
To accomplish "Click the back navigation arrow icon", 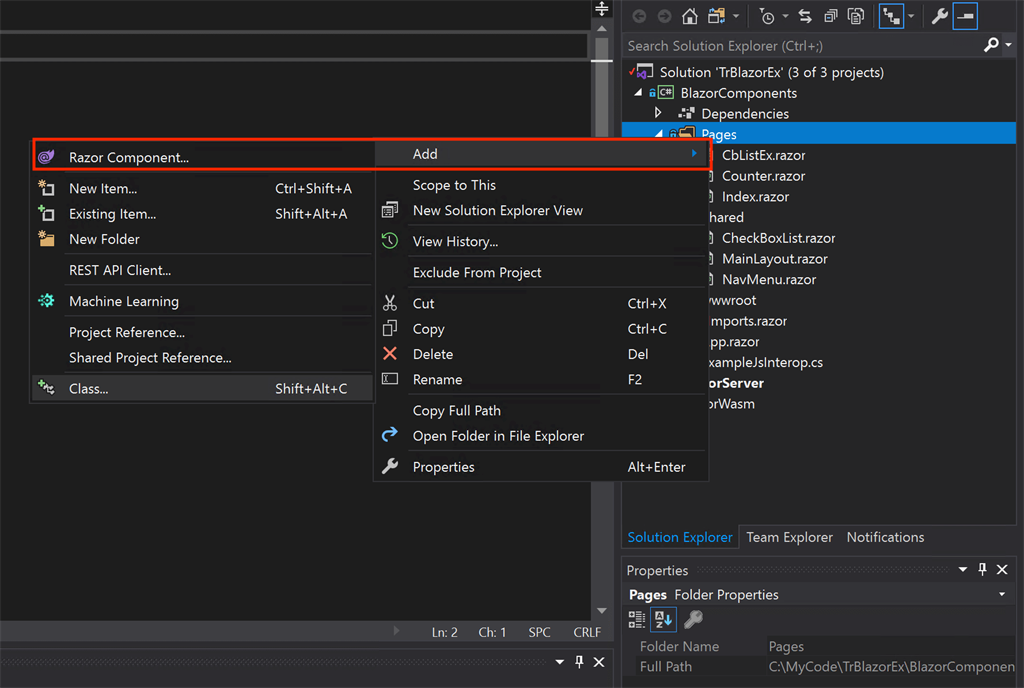I will [640, 16].
